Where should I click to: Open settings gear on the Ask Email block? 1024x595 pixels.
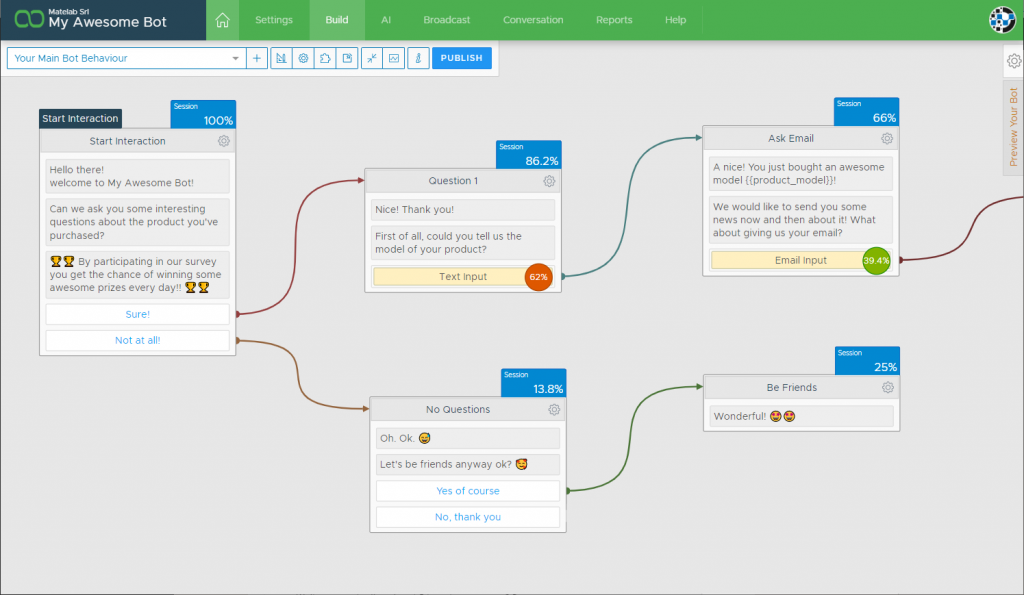click(x=887, y=139)
